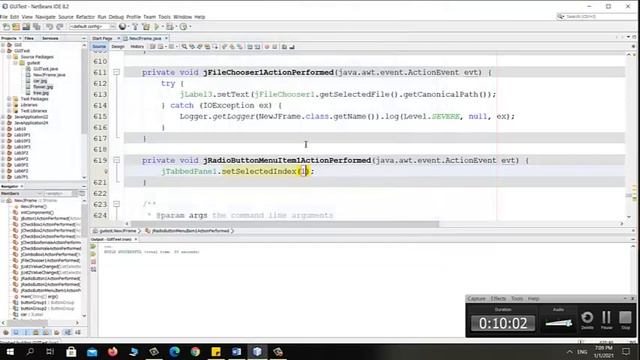The width and height of the screenshot is (640, 360).
Task: Collapse the comment fold at line 623
Action: click(x=116, y=204)
